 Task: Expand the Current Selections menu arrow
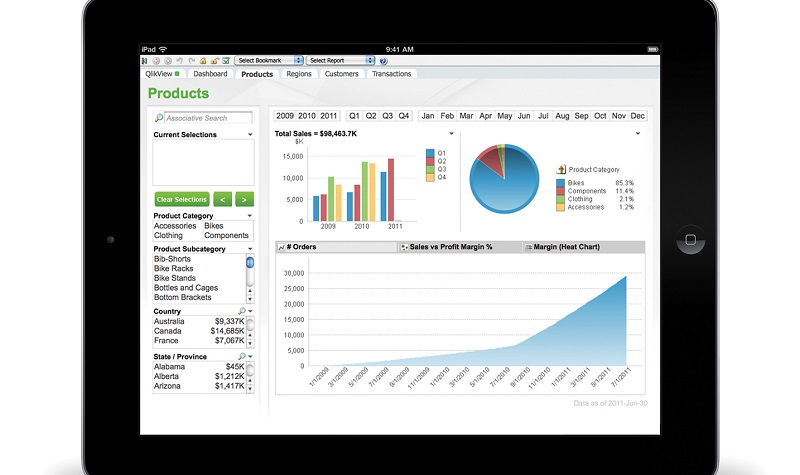250,135
